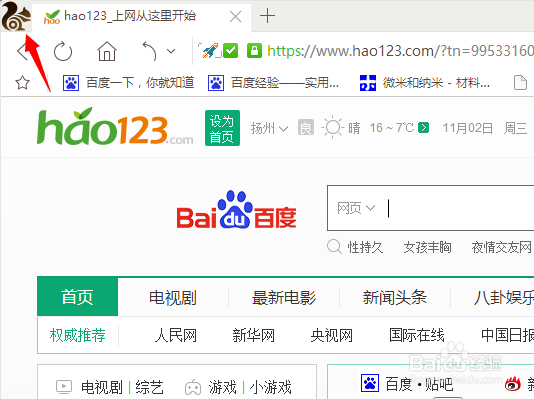The height and width of the screenshot is (399, 534).
Task: Open the 小游戏 link
Action: click(x=270, y=387)
